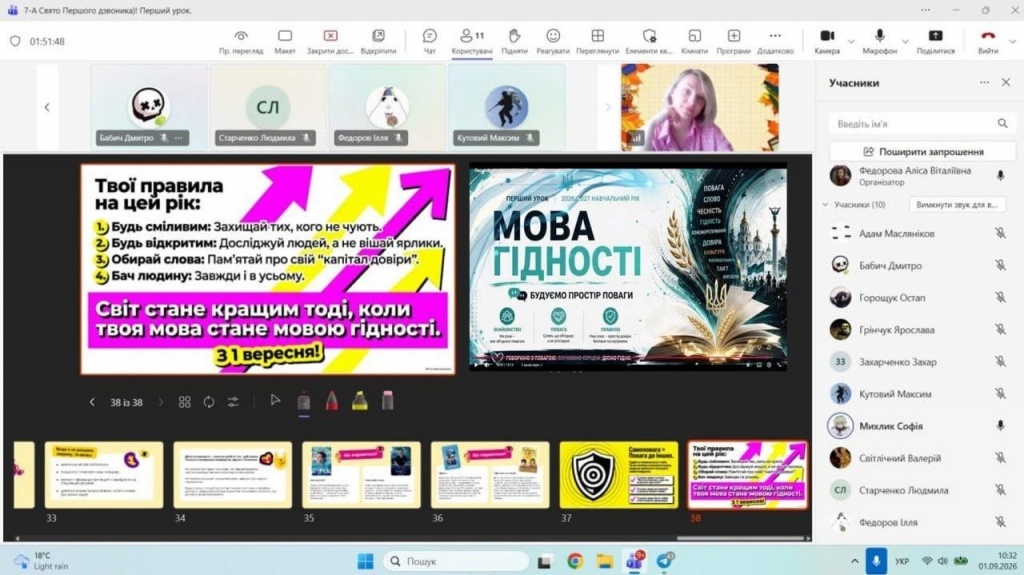Expand microphone options arrow
Image resolution: width=1024 pixels, height=575 pixels.
point(905,42)
